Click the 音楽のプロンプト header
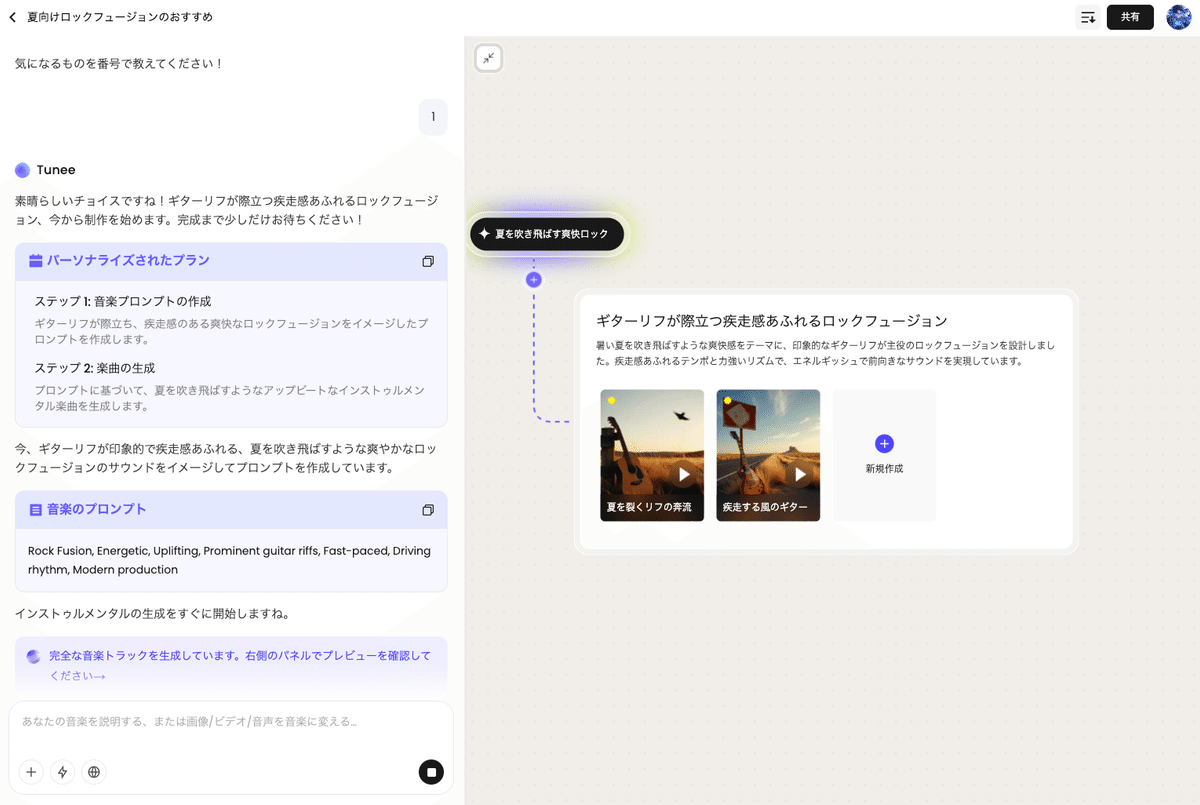 [x=96, y=510]
